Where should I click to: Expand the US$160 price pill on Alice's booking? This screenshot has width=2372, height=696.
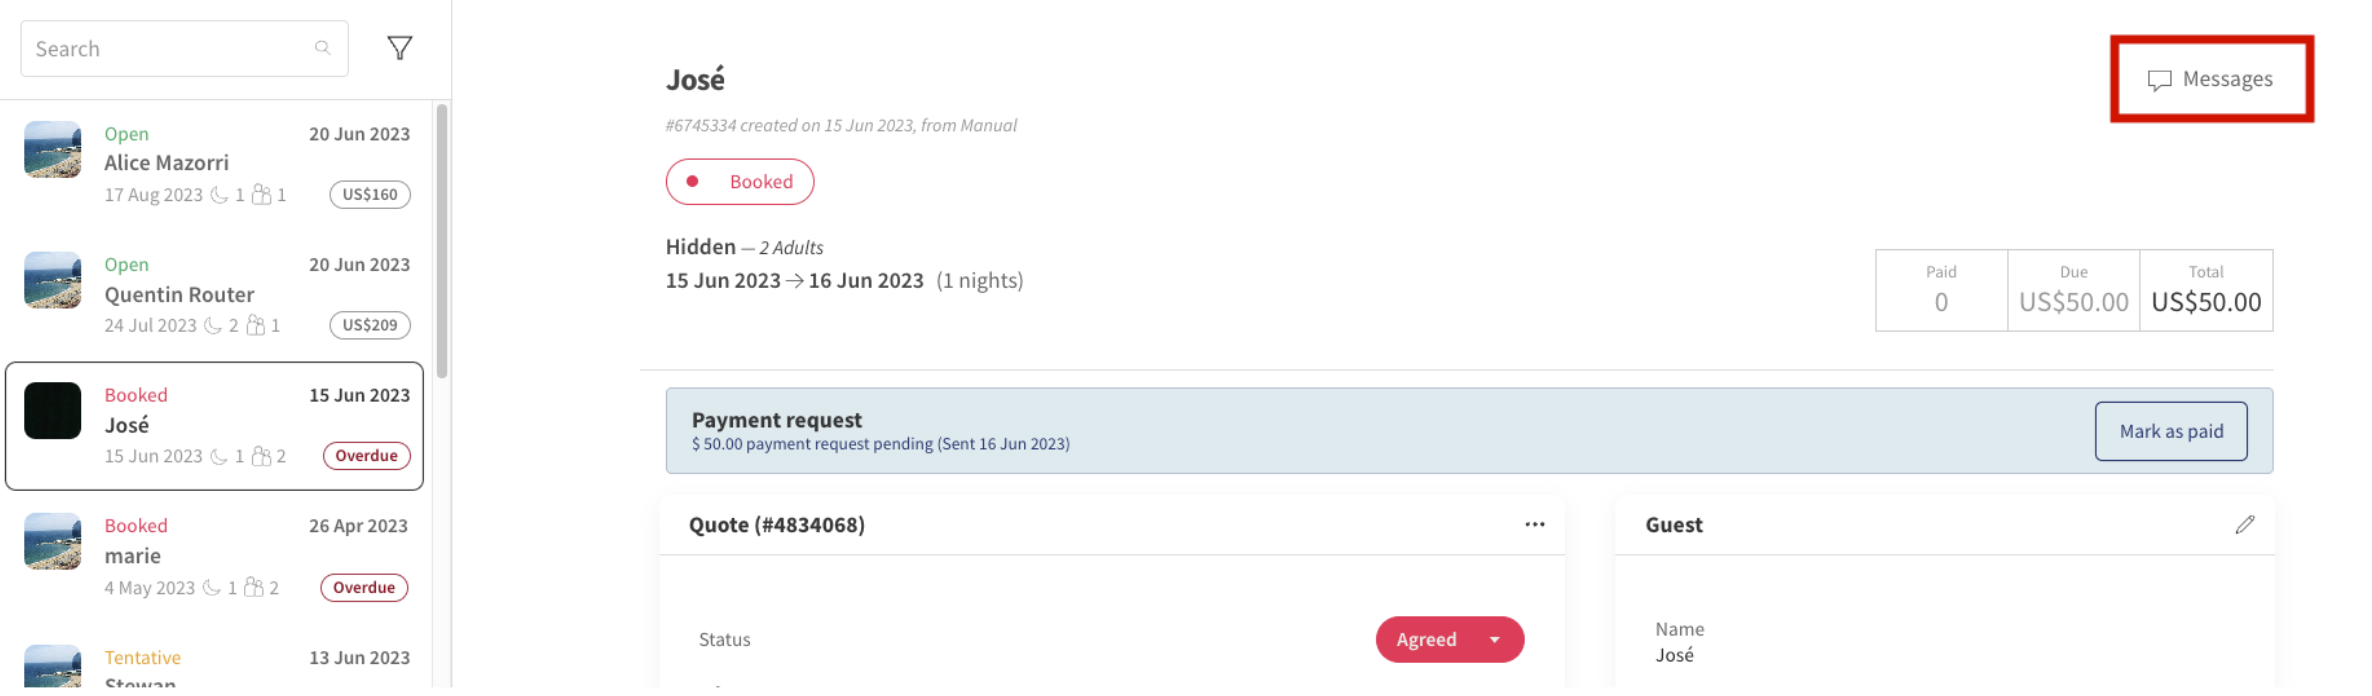click(370, 194)
